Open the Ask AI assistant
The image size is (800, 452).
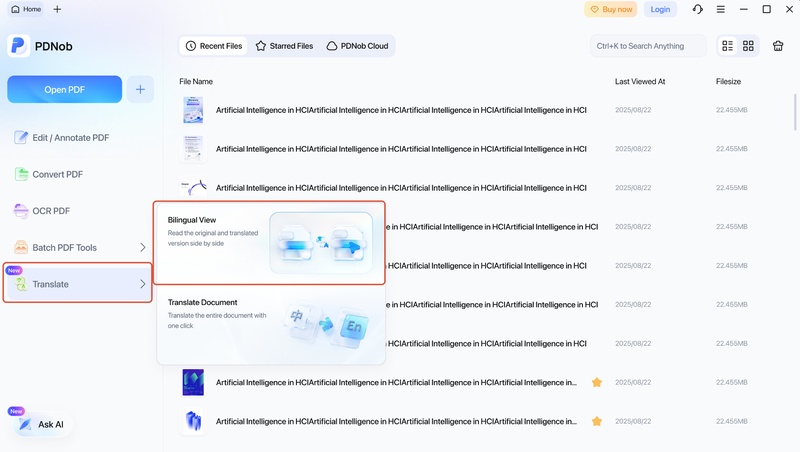[41, 424]
